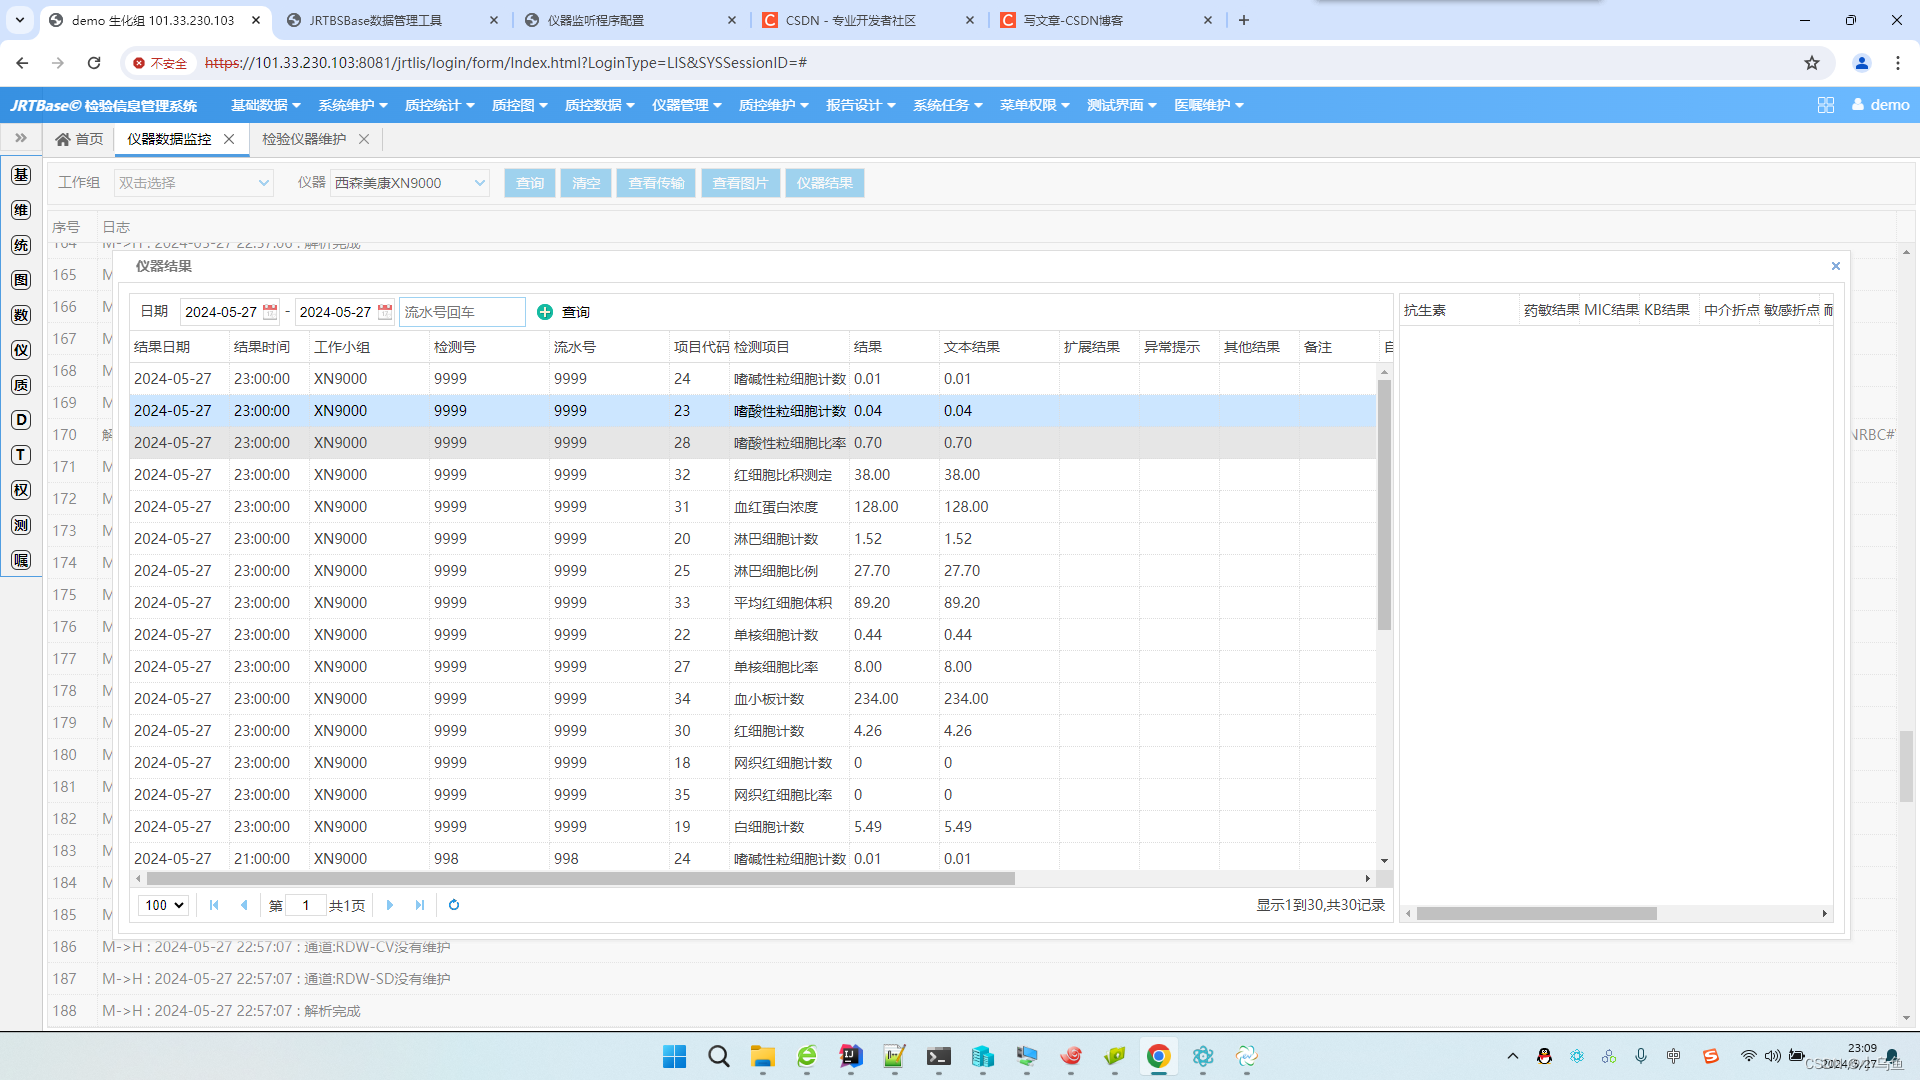The width and height of the screenshot is (1920, 1080).
Task: Click the green 查询 search icon in dialog
Action: coord(545,312)
